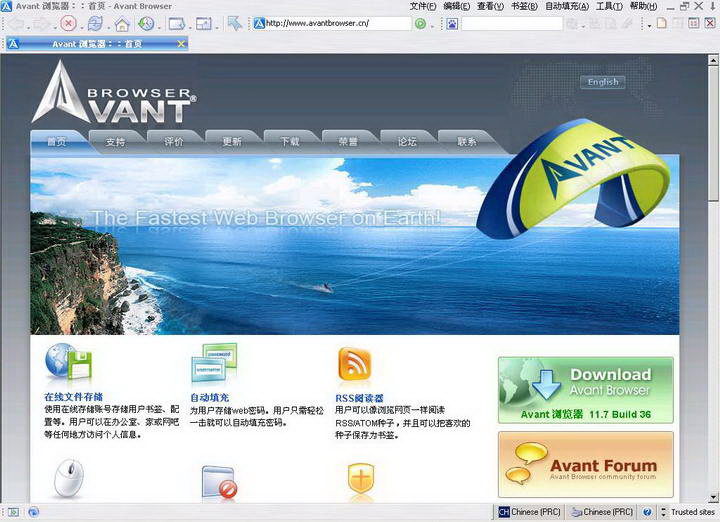Click the red Stop loading icon
Viewport: 720px width, 522px height.
[68, 23]
